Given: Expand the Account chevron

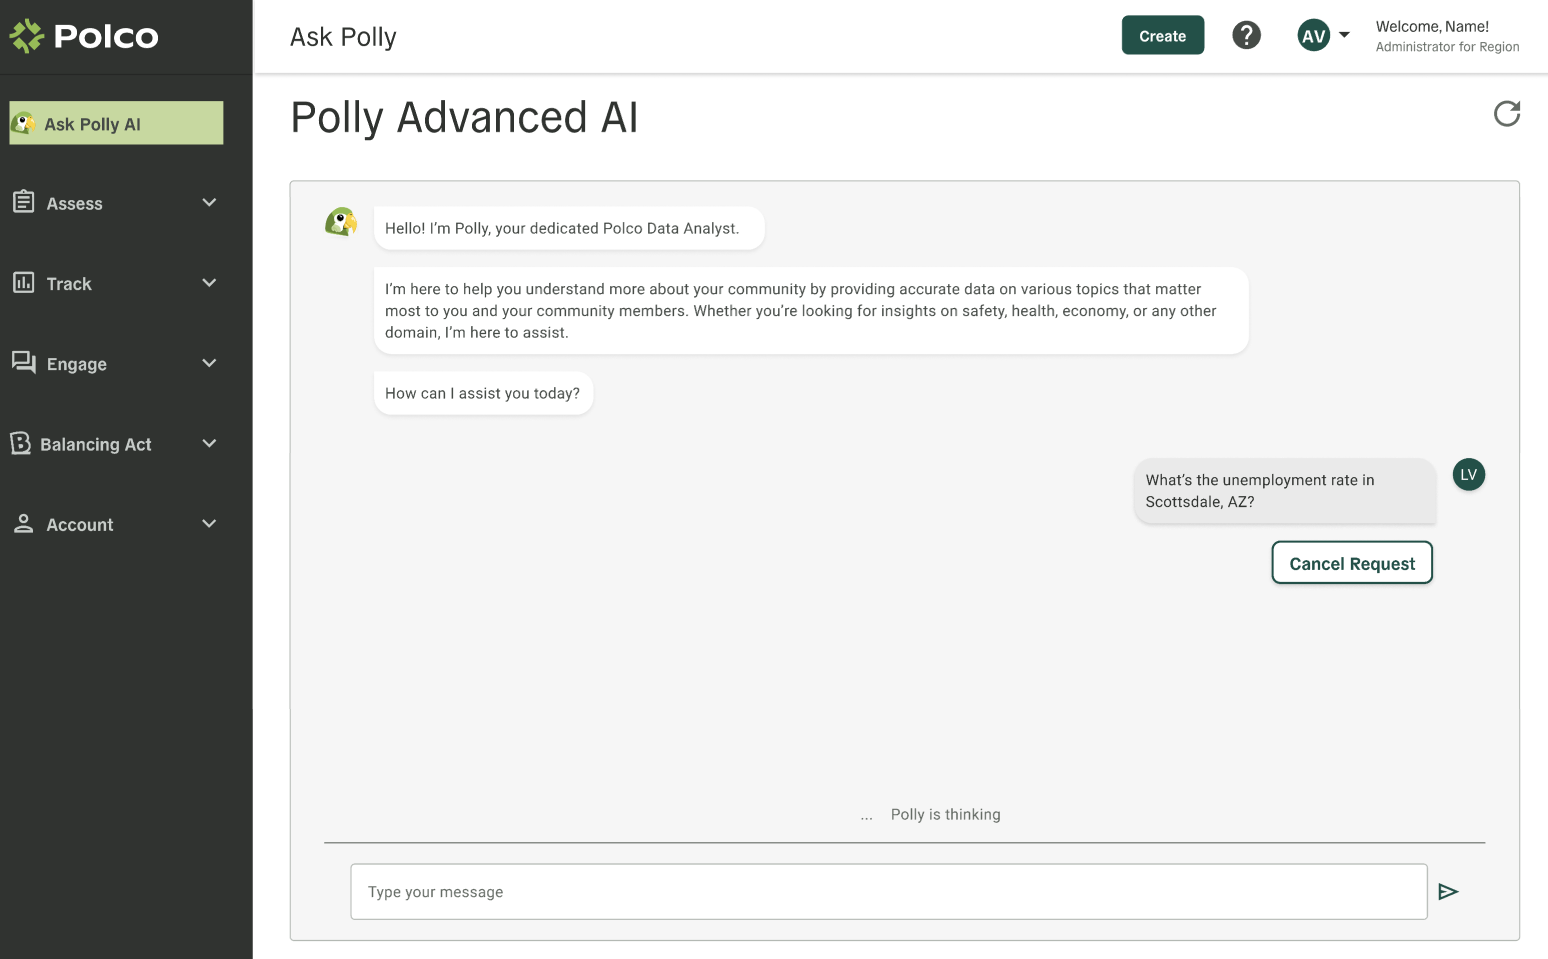Looking at the screenshot, I should [x=209, y=524].
